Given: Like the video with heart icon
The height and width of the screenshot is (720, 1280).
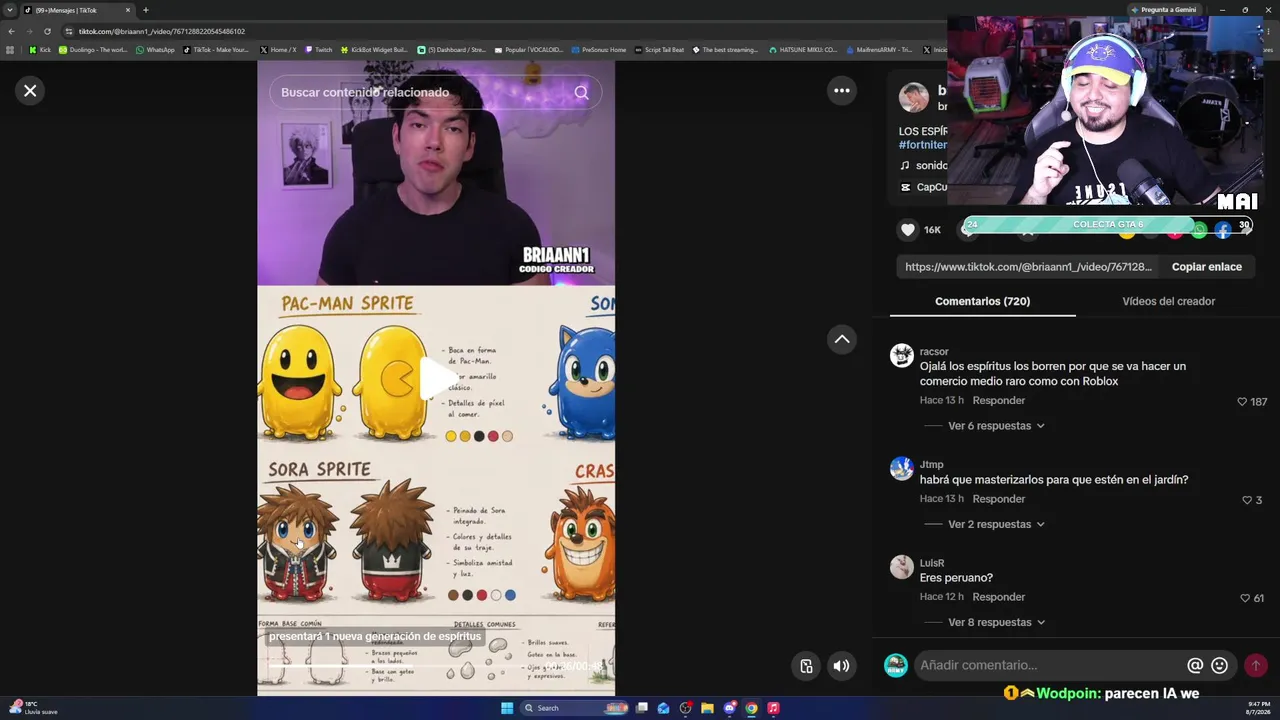Looking at the screenshot, I should [x=907, y=230].
